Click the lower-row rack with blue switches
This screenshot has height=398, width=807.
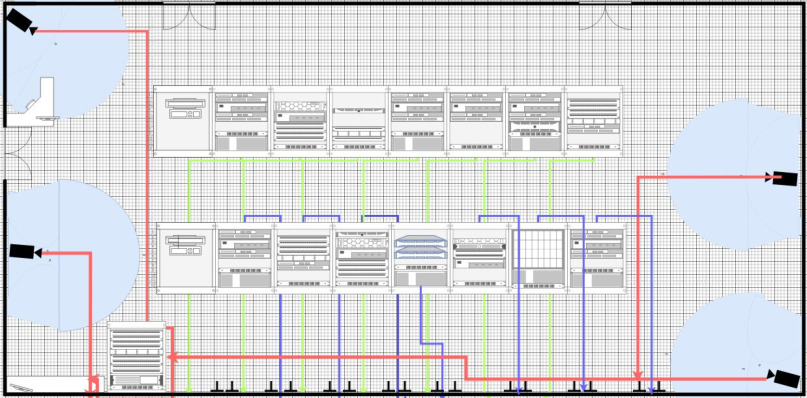tap(420, 258)
